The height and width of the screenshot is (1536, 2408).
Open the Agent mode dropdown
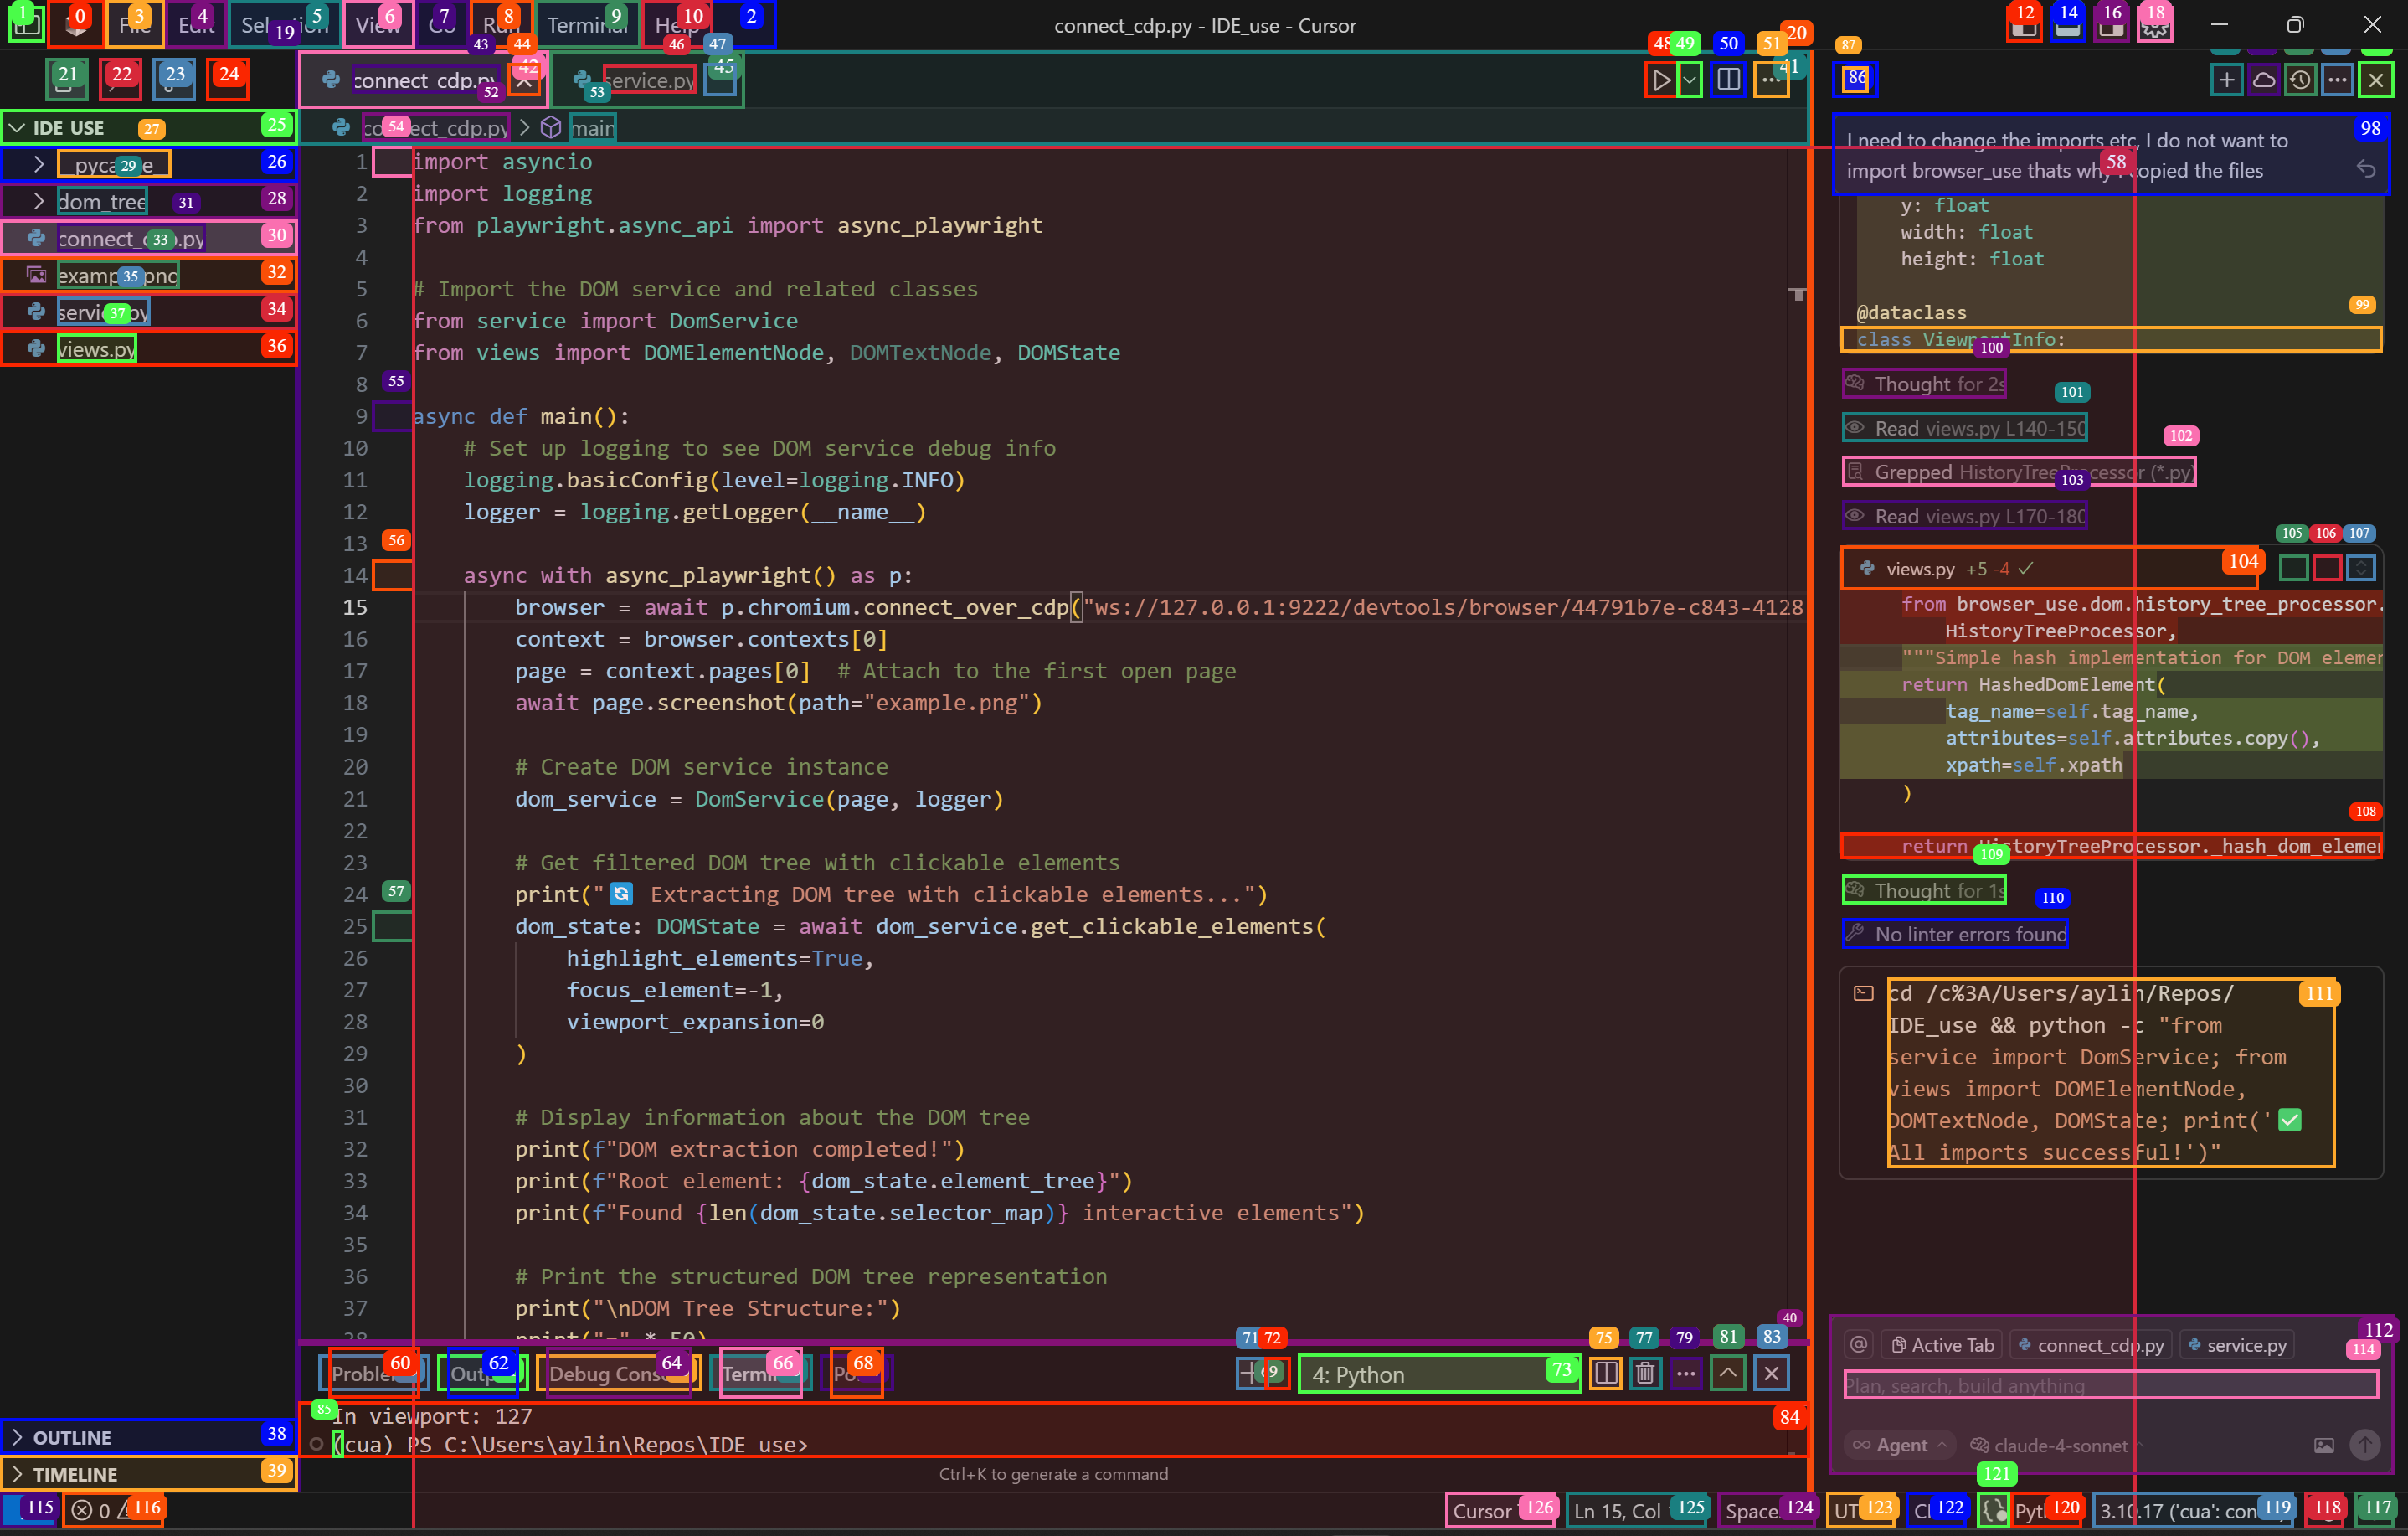coord(1899,1445)
